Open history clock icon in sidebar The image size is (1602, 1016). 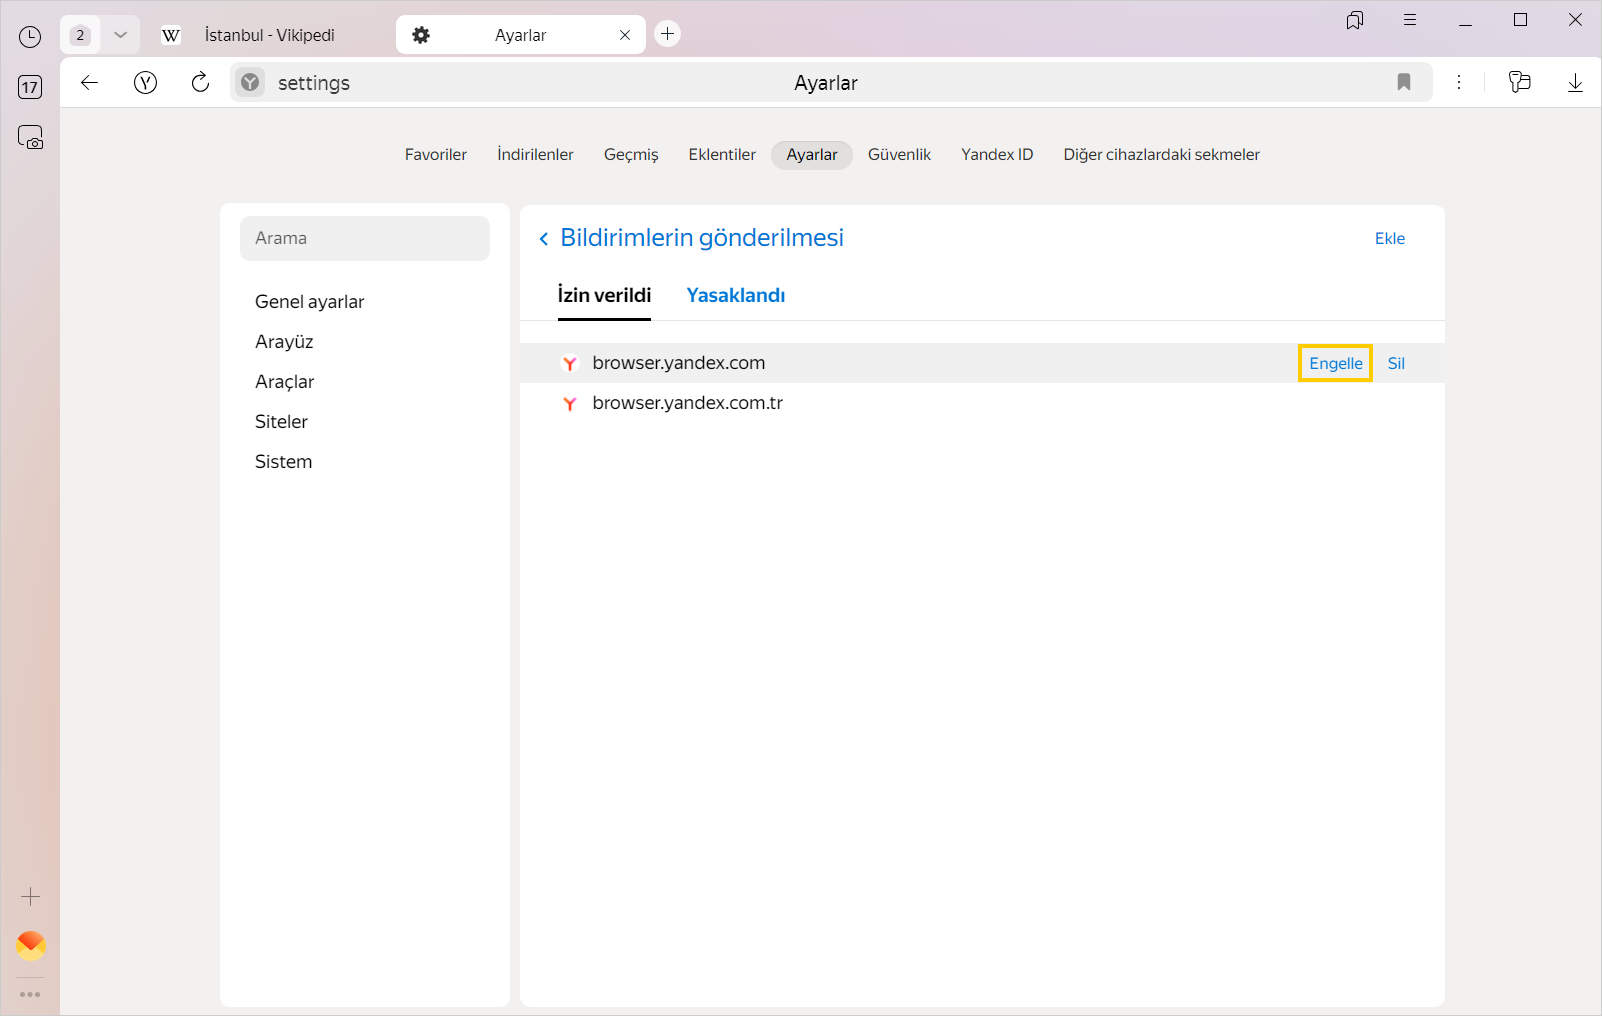(x=30, y=37)
